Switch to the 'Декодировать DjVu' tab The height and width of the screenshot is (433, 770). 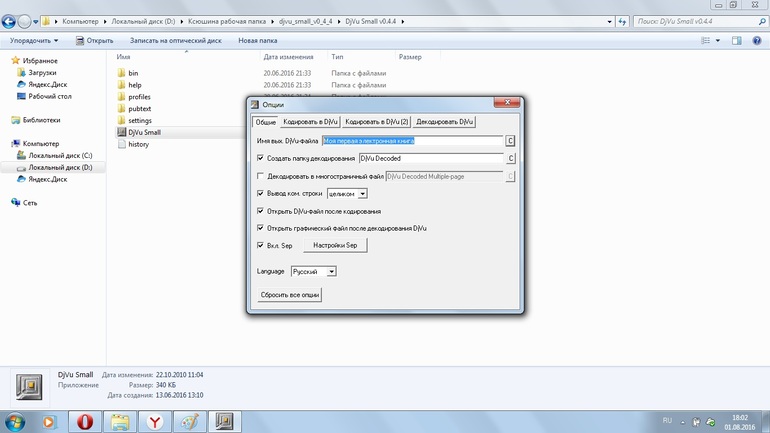pos(445,122)
